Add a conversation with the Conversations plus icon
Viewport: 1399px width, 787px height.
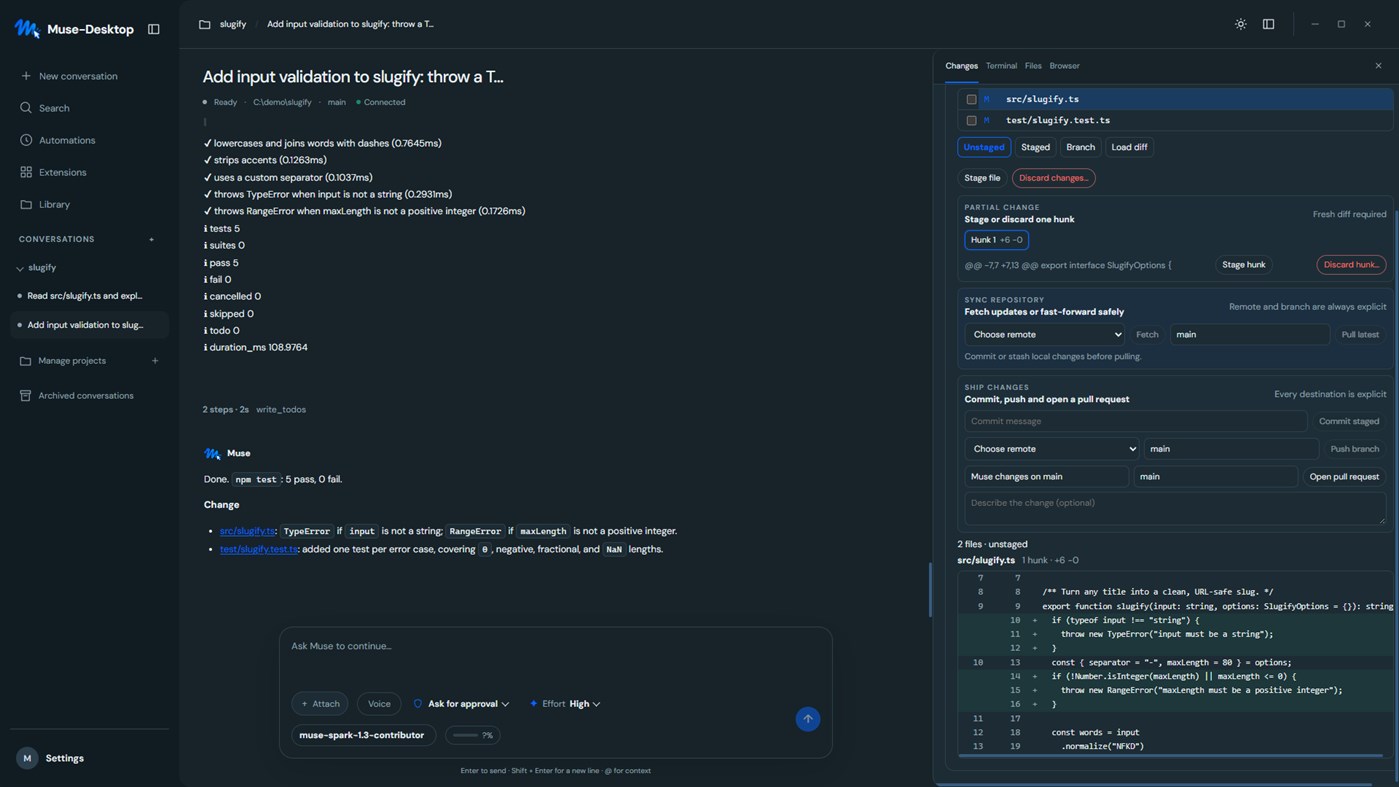coord(152,239)
